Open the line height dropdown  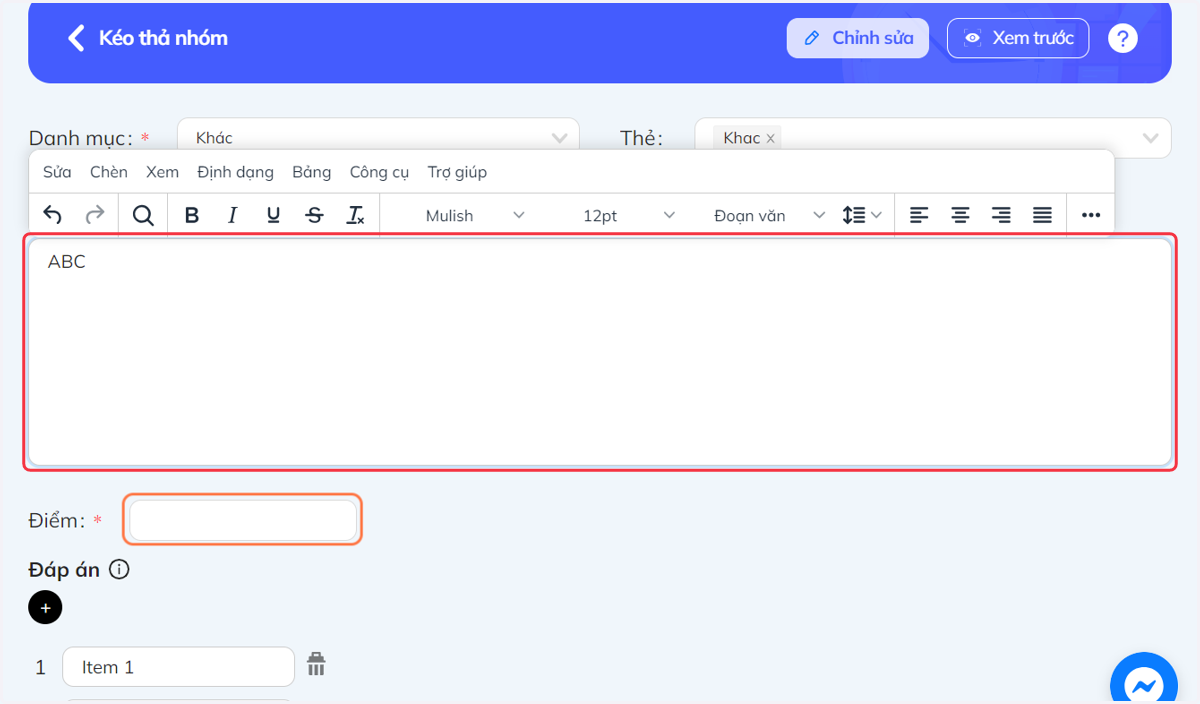tap(862, 215)
